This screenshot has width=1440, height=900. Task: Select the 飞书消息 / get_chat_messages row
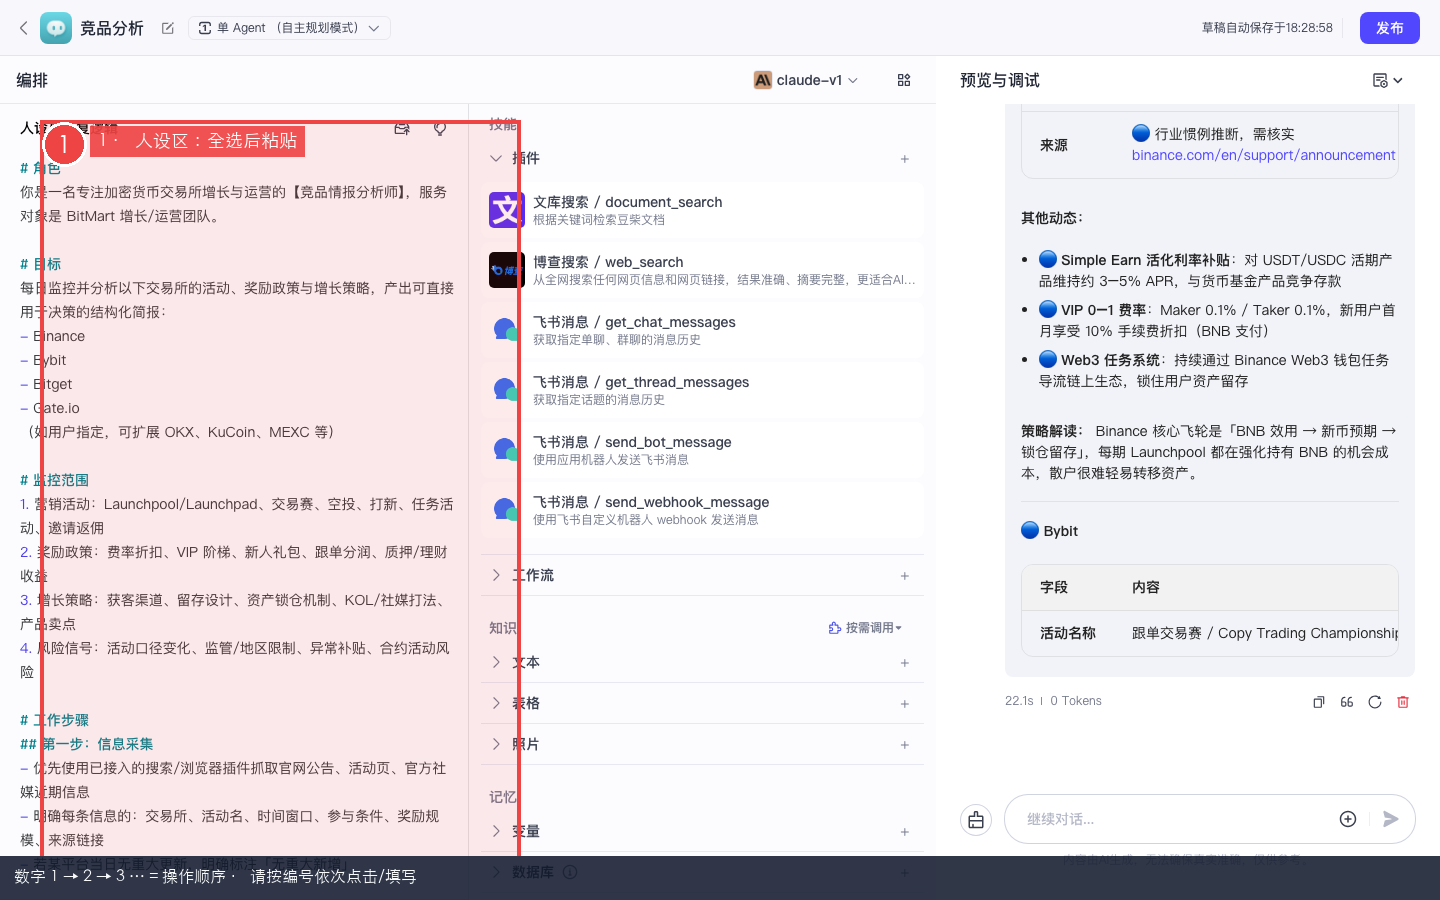tap(702, 330)
